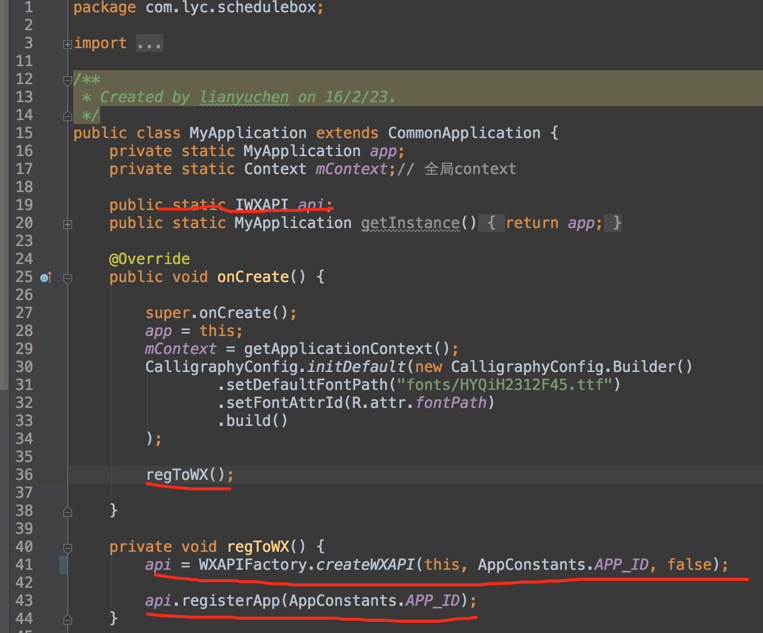The width and height of the screenshot is (763, 633).
Task: Expand the folded import block
Action: [68, 45]
